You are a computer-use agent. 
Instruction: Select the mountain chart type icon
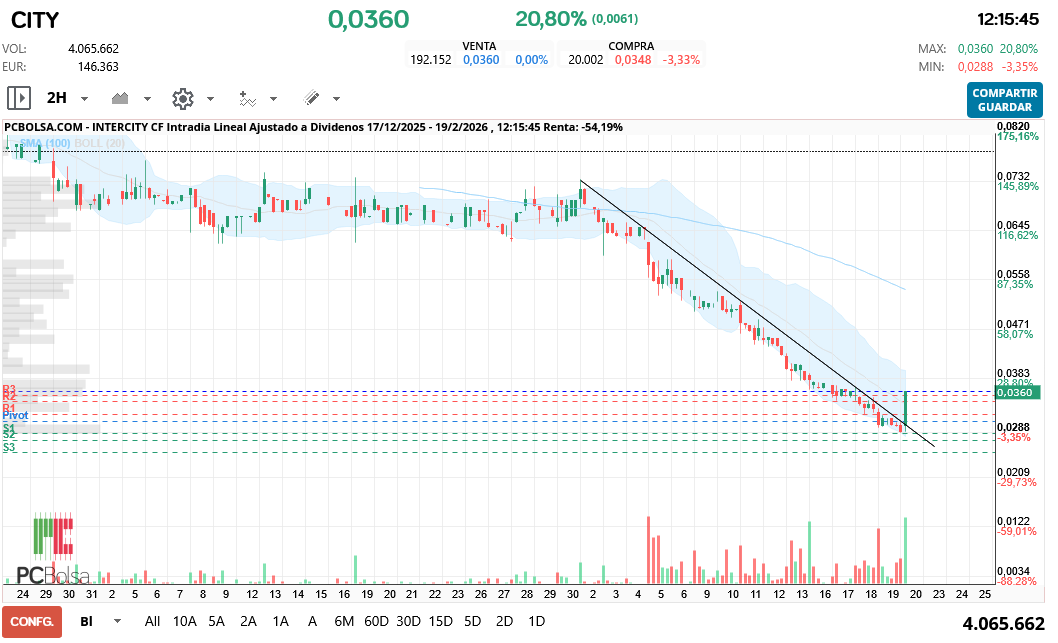120,98
